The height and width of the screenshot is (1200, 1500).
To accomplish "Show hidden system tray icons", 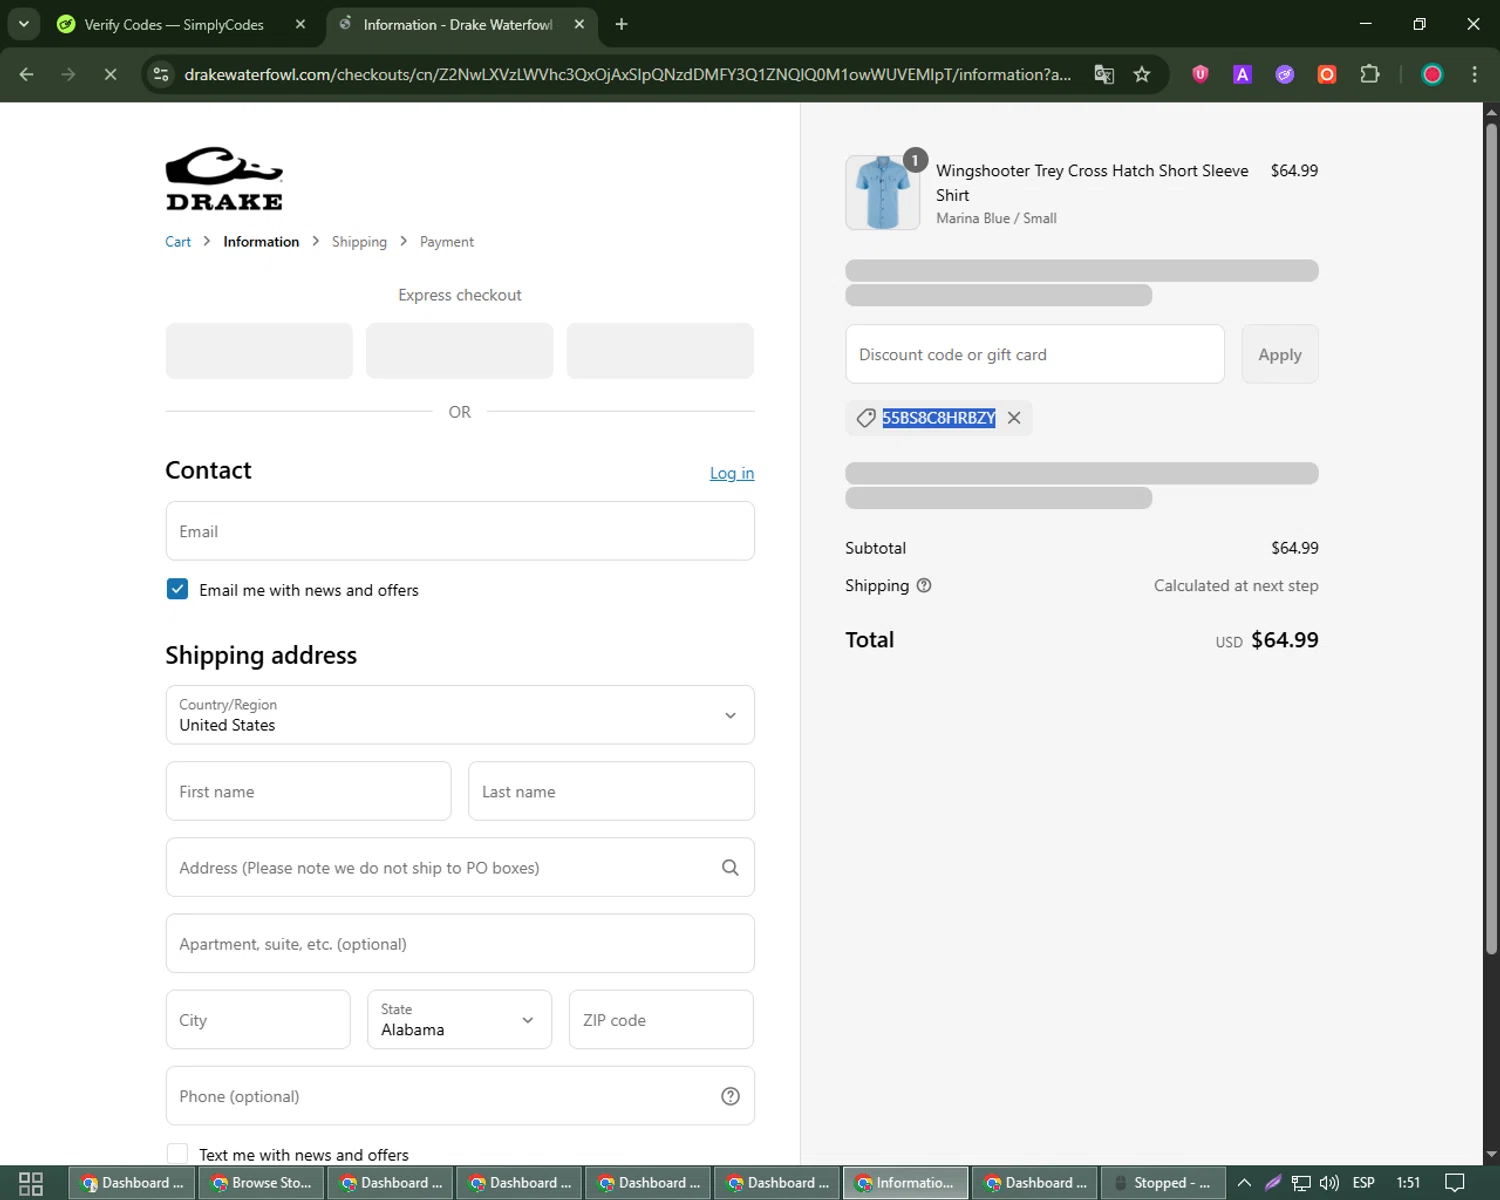I will tap(1244, 1183).
